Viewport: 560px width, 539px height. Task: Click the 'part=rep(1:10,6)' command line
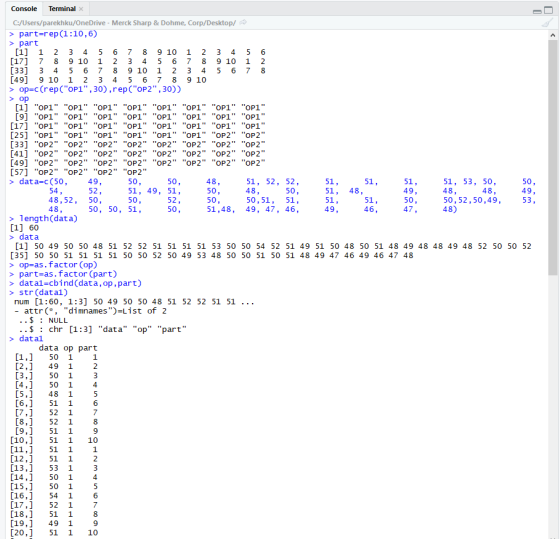[x=54, y=34]
